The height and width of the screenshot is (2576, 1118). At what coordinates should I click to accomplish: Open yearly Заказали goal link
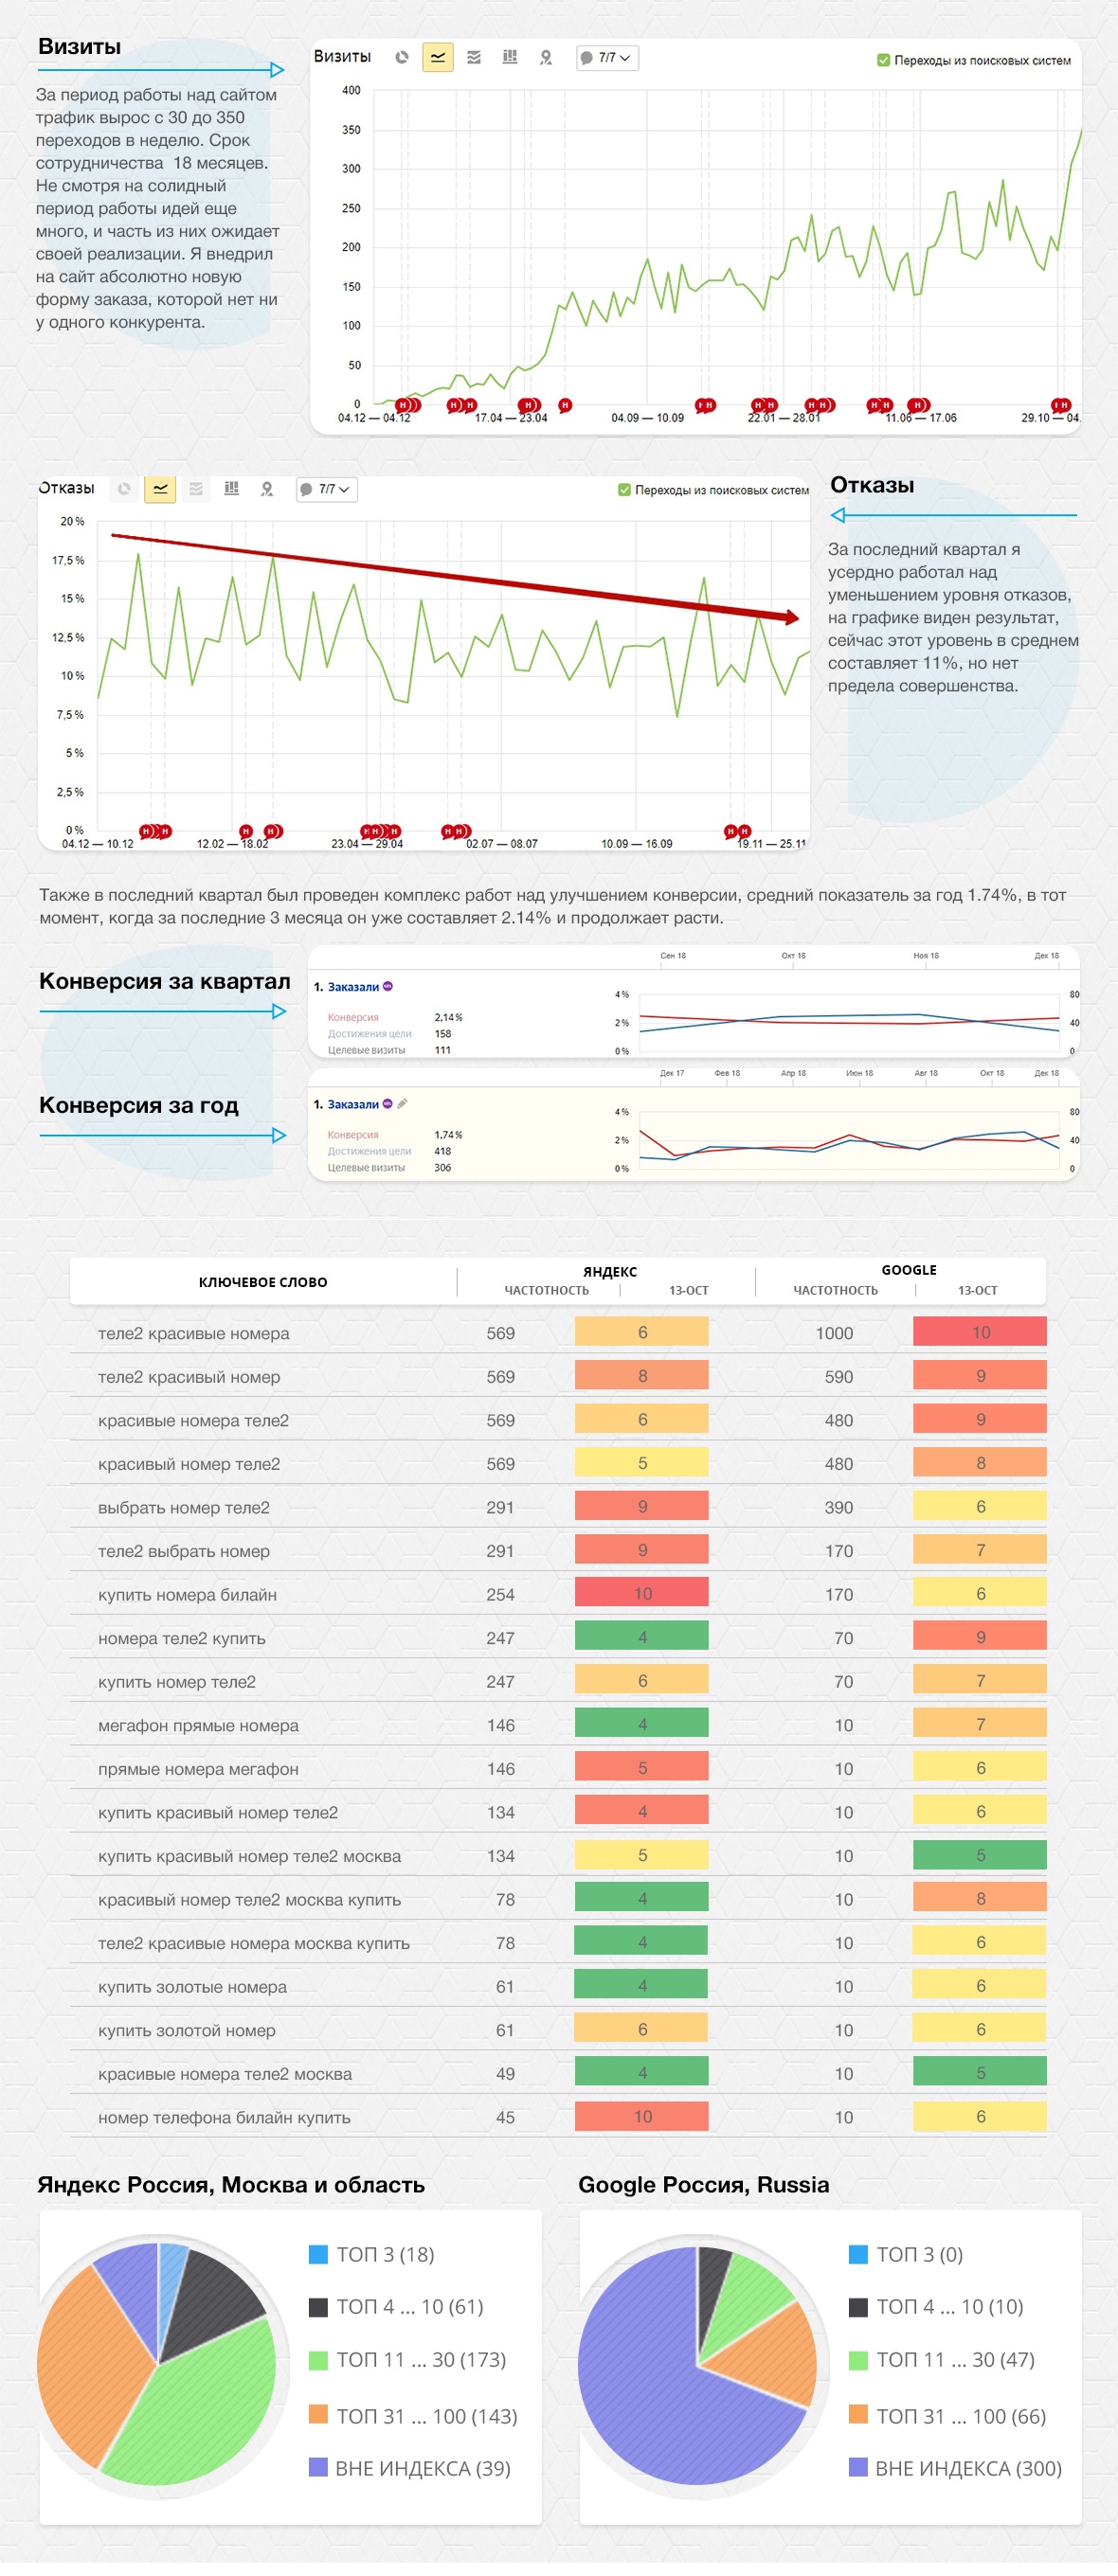[x=353, y=1105]
